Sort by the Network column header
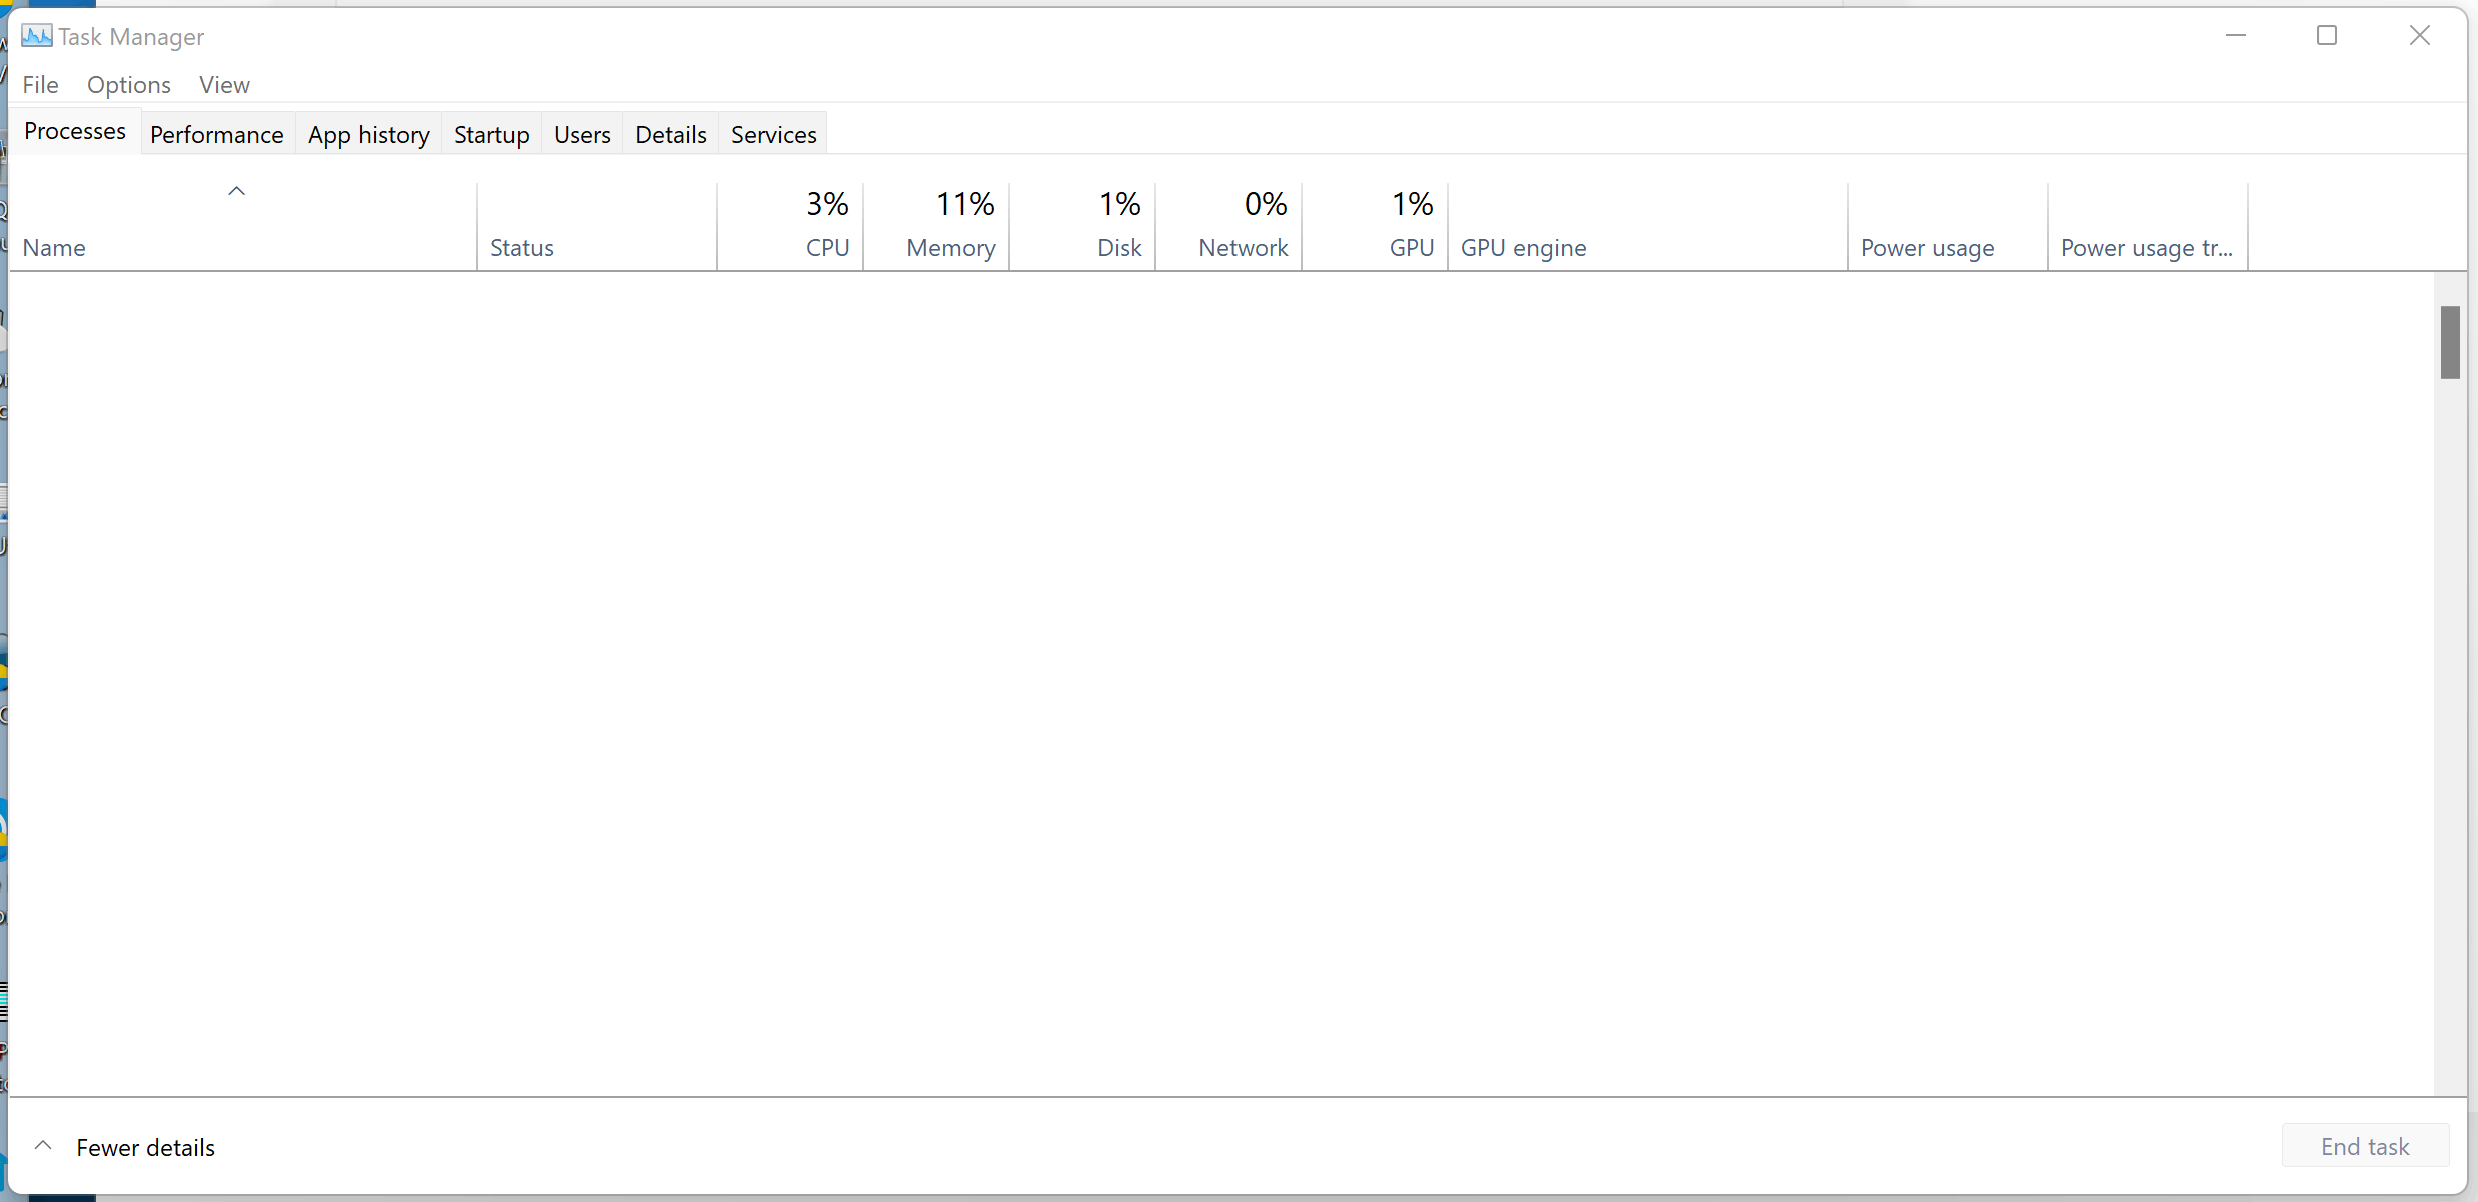This screenshot has width=2478, height=1202. pyautogui.click(x=1229, y=226)
